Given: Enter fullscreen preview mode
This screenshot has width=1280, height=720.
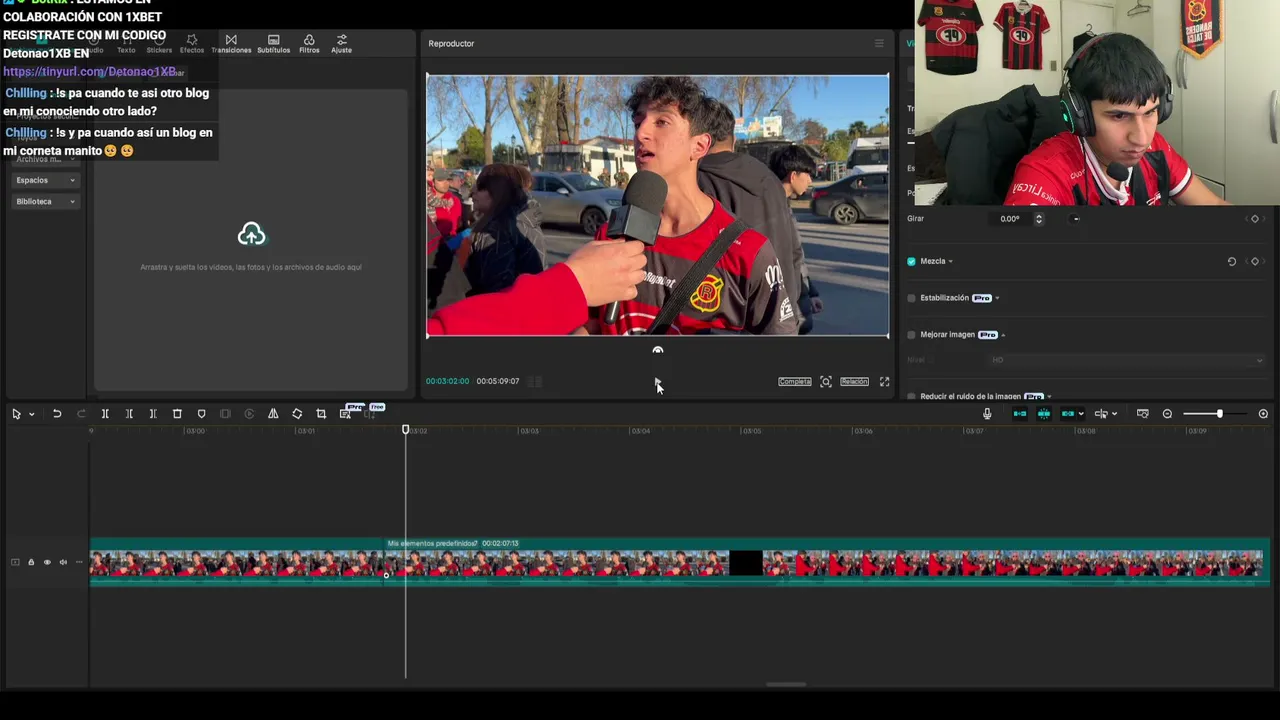Looking at the screenshot, I should 884,382.
